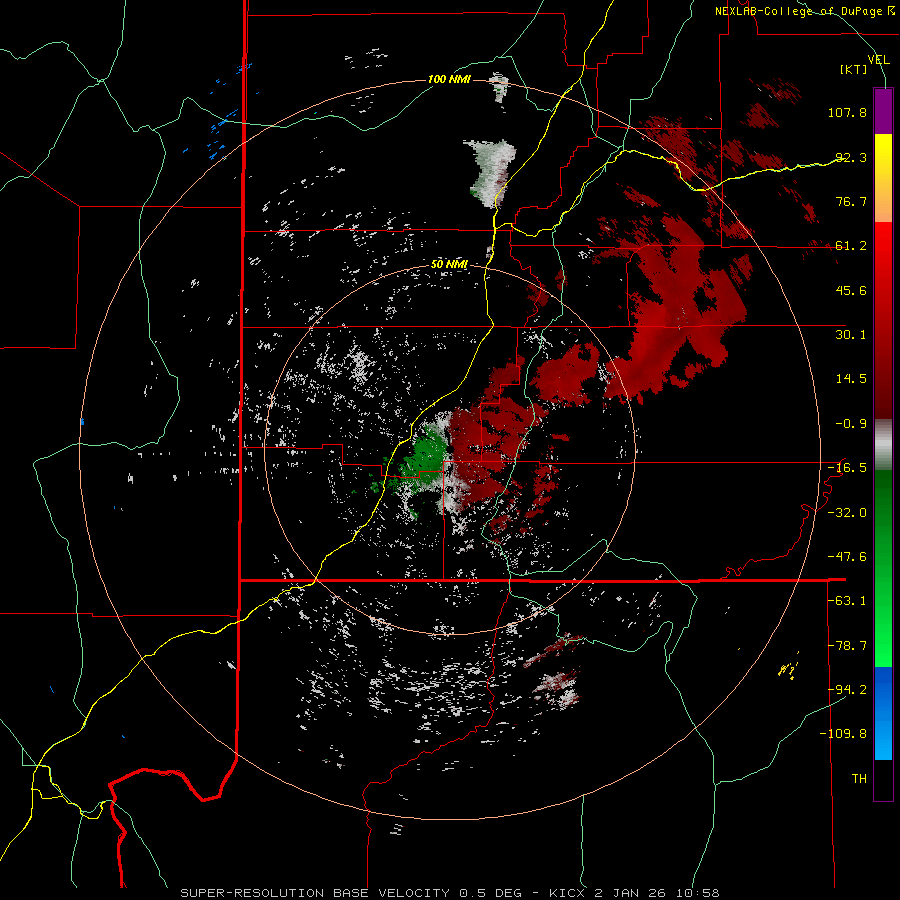Click the Super-Resolution Base Velocity caption
Image resolution: width=900 pixels, height=900 pixels.
(x=449, y=893)
